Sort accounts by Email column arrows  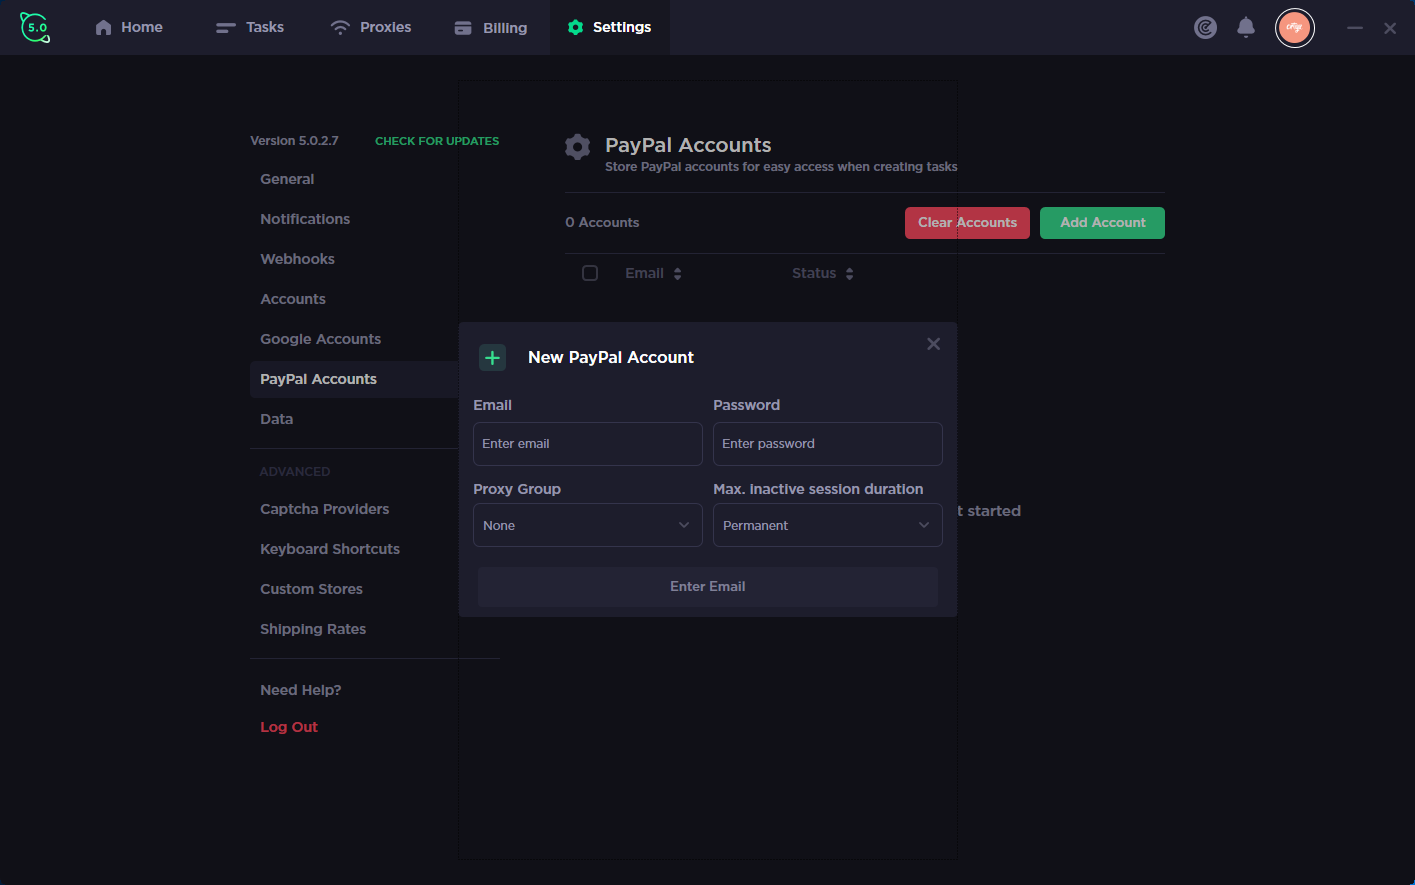click(678, 274)
